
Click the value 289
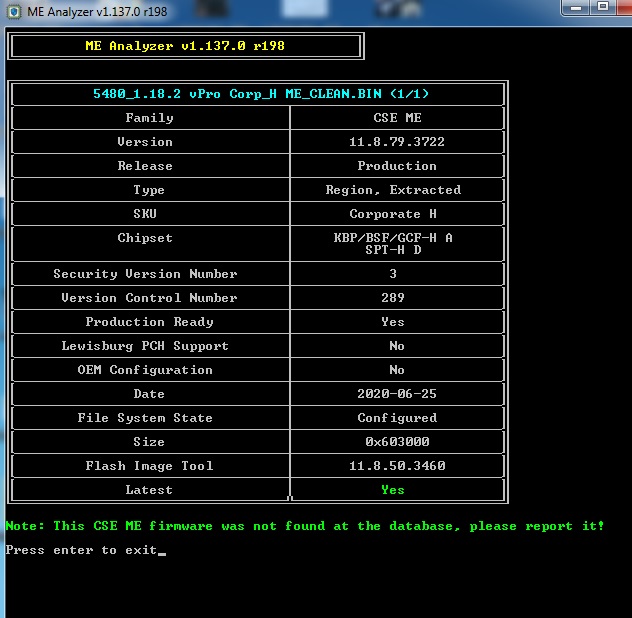point(393,298)
